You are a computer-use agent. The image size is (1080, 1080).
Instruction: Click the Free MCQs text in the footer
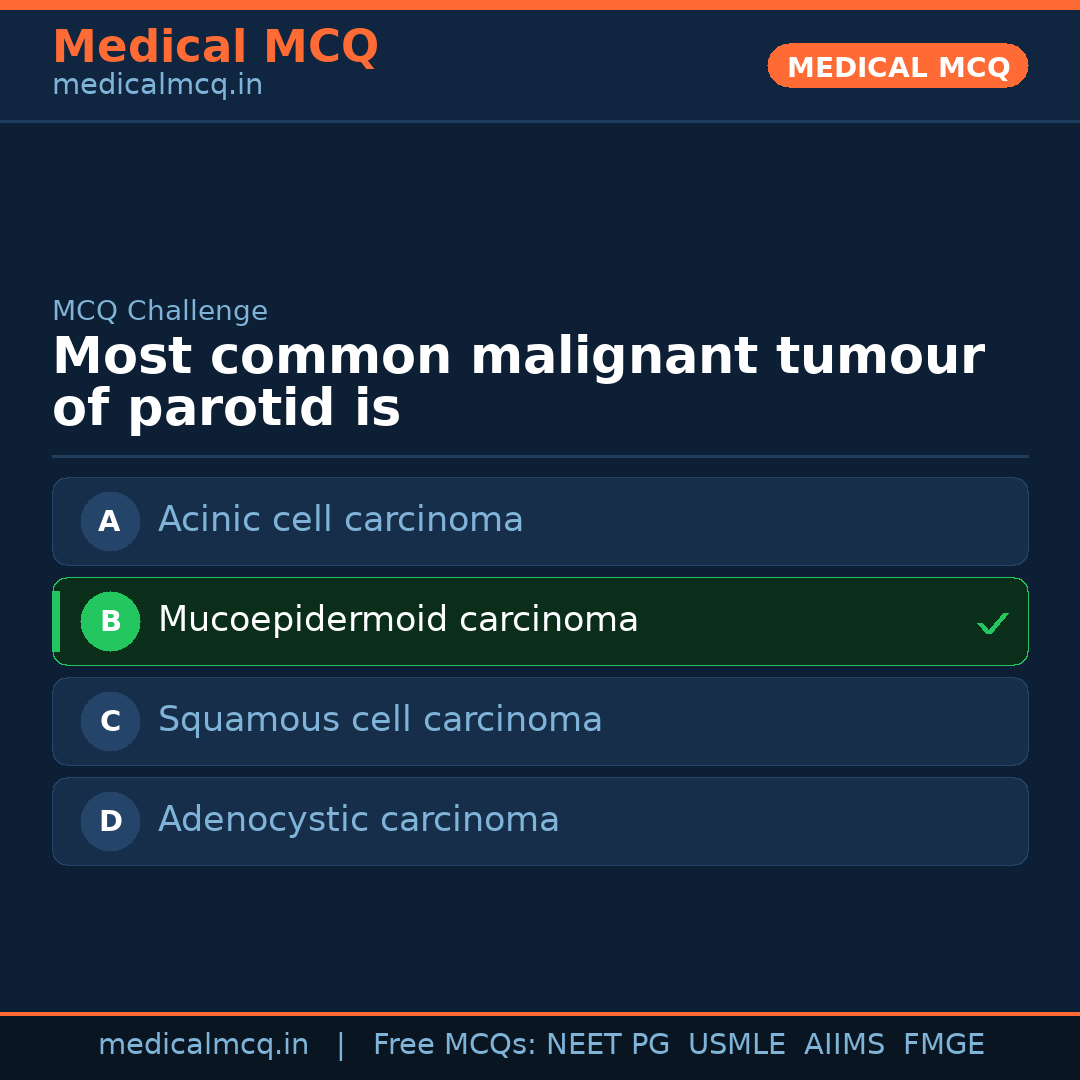(454, 1045)
